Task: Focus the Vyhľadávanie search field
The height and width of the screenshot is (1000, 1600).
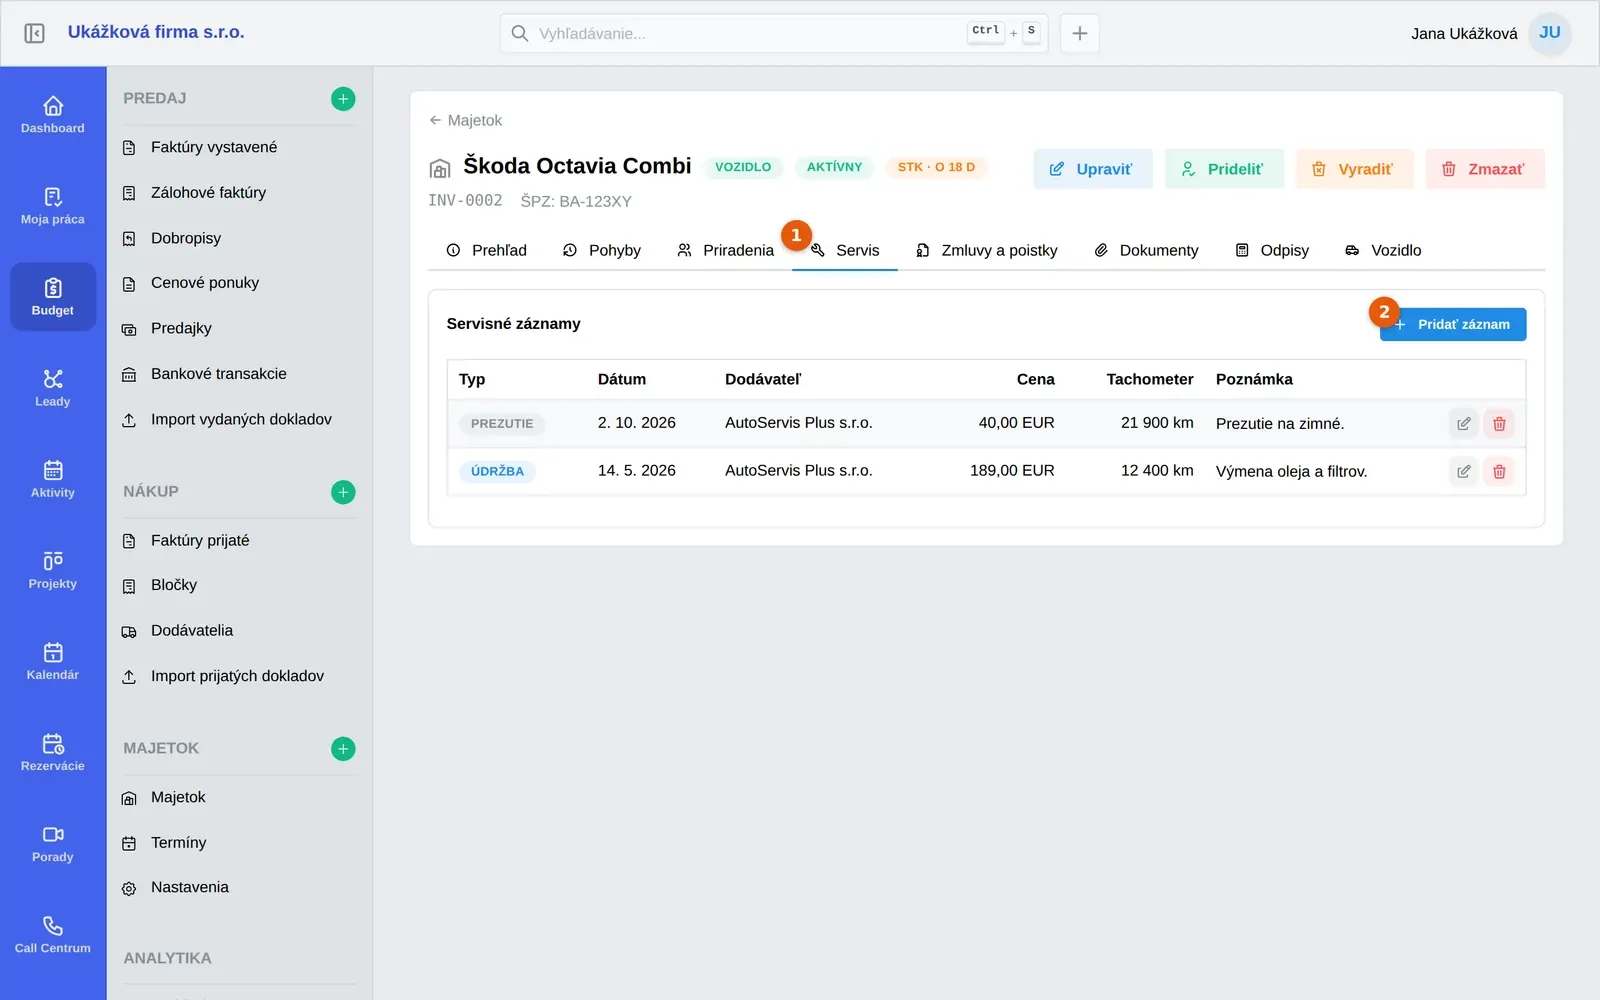Action: click(x=774, y=33)
